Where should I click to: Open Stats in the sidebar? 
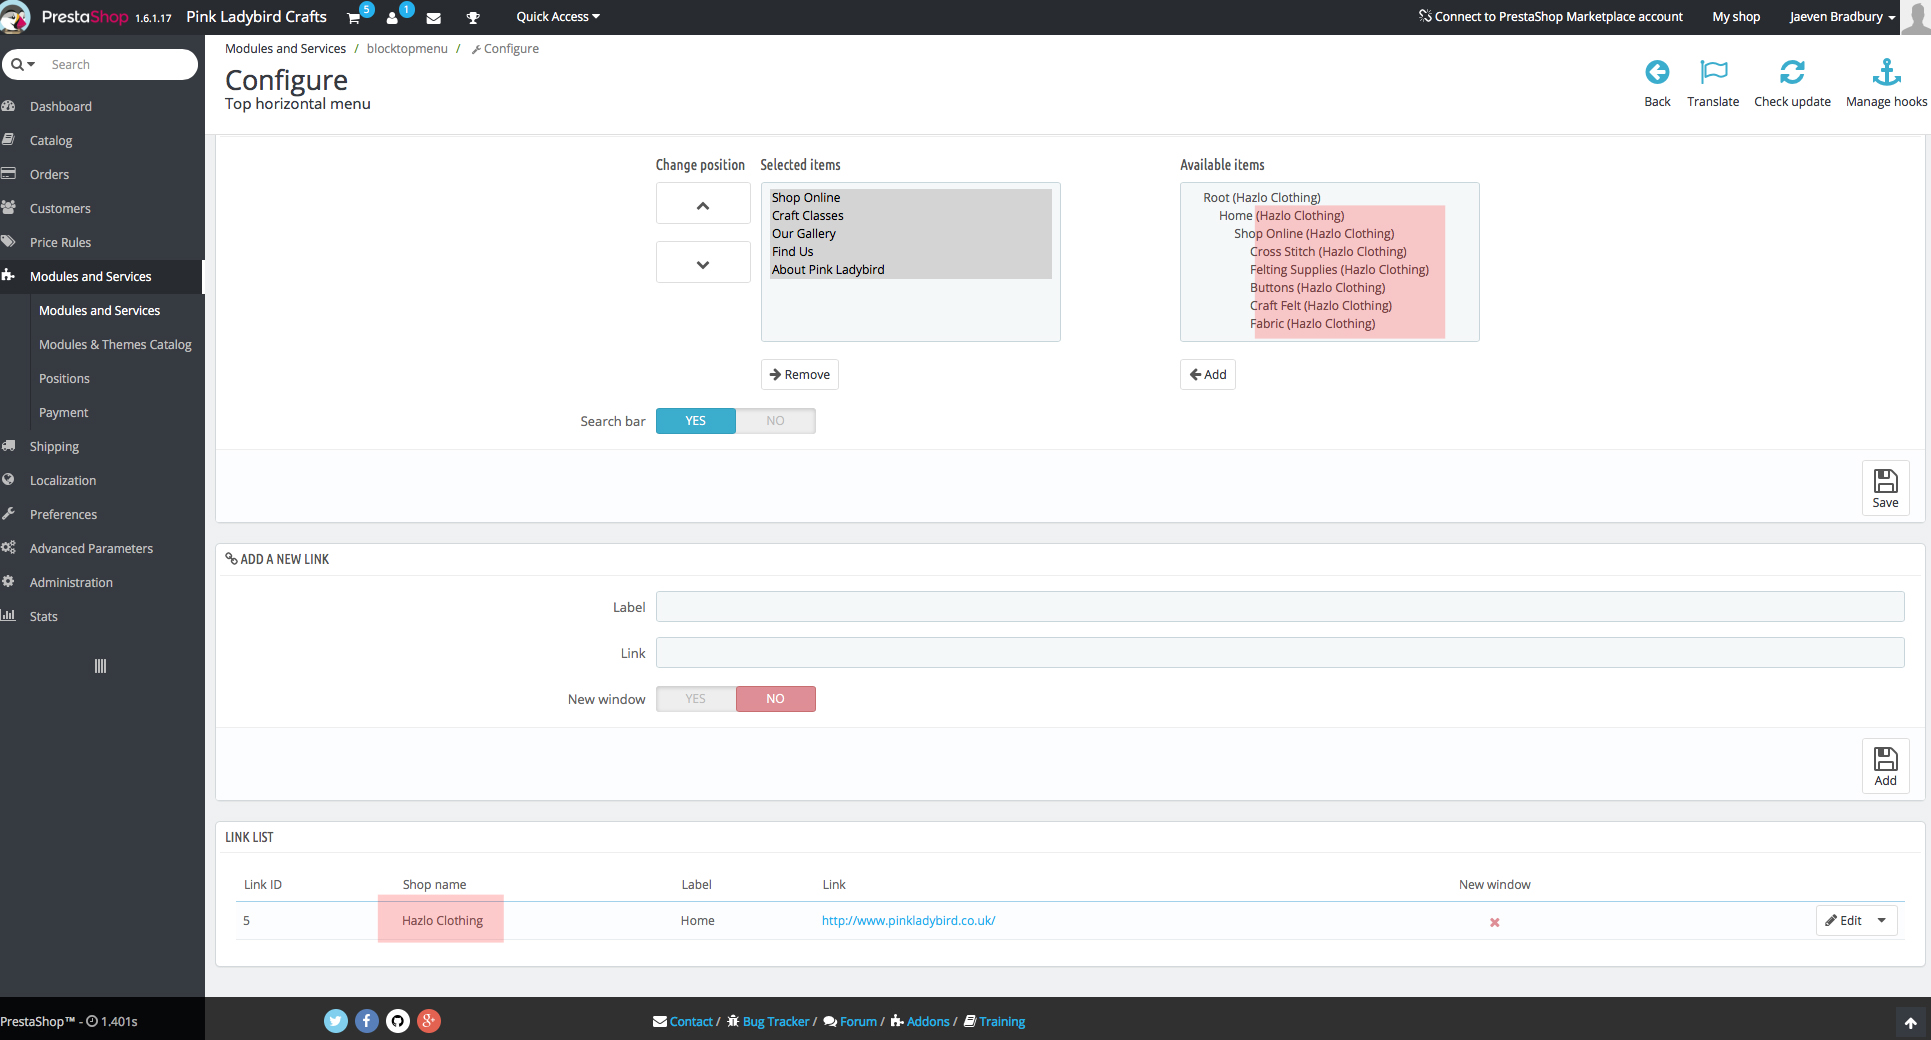[44, 616]
